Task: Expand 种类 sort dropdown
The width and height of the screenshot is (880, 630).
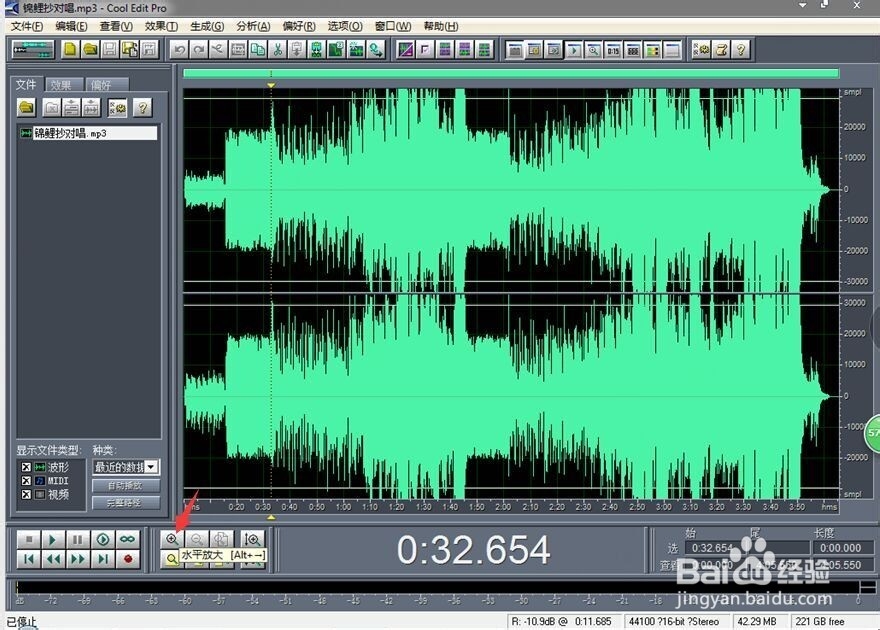Action: point(150,467)
